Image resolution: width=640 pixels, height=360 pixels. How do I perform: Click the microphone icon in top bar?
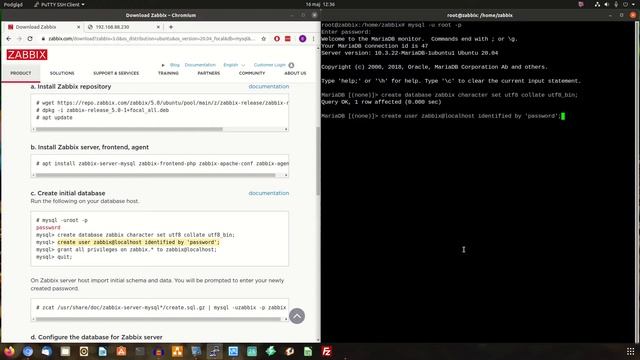pos(616,4)
